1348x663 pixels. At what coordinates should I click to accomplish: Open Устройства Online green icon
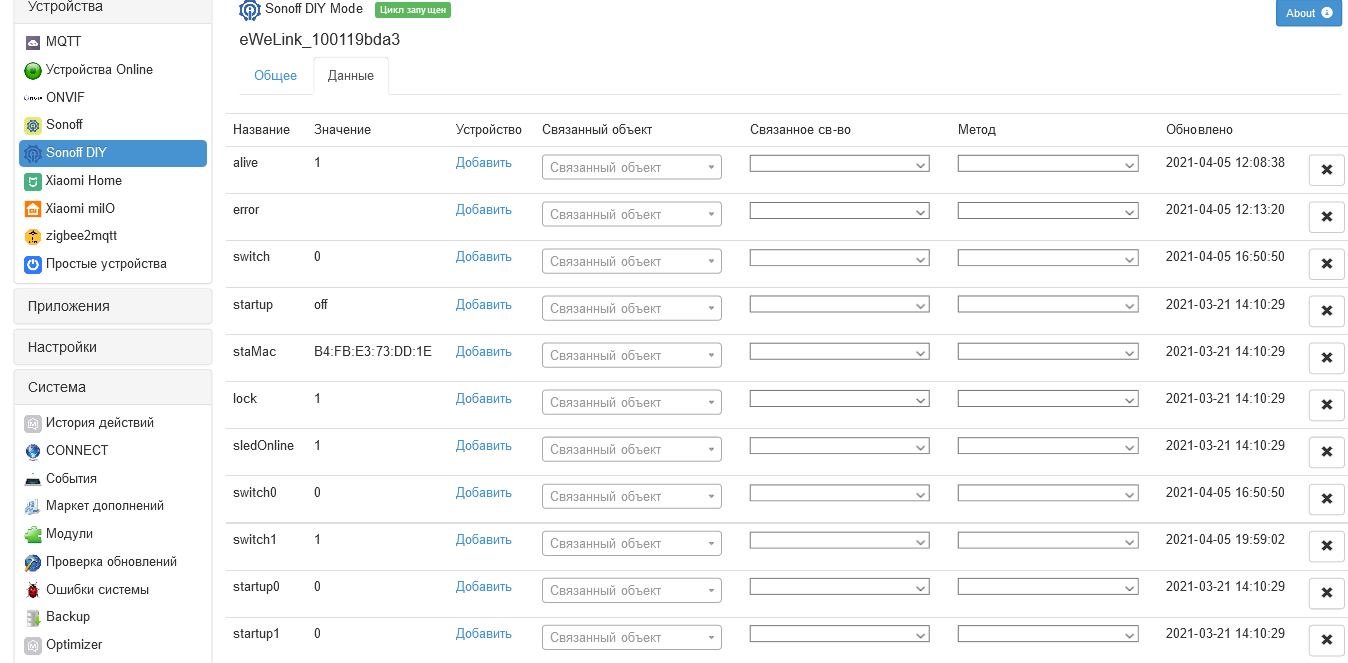coord(33,70)
